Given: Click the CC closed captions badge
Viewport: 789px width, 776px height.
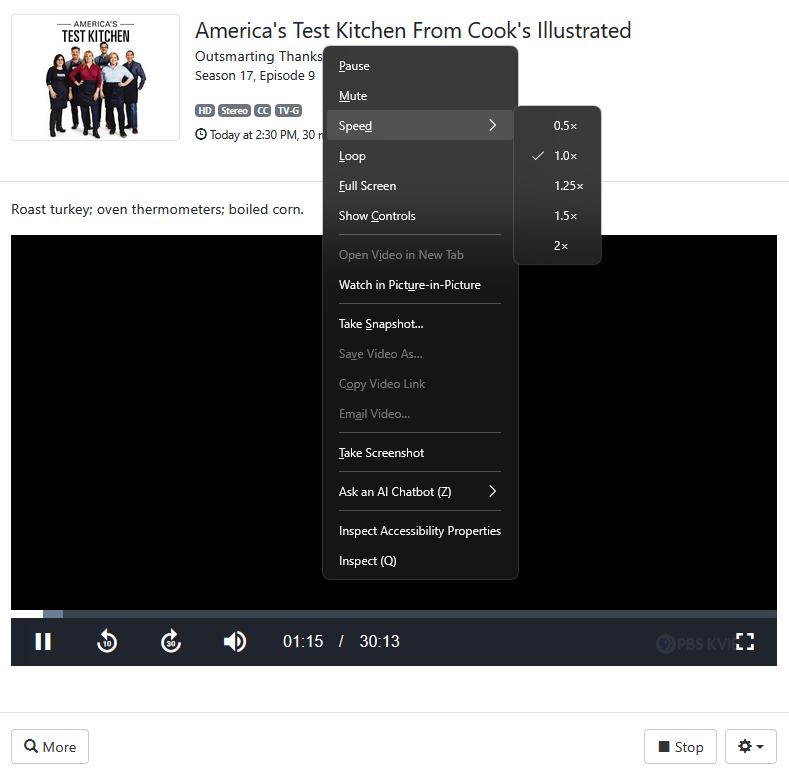Looking at the screenshot, I should click(x=263, y=111).
